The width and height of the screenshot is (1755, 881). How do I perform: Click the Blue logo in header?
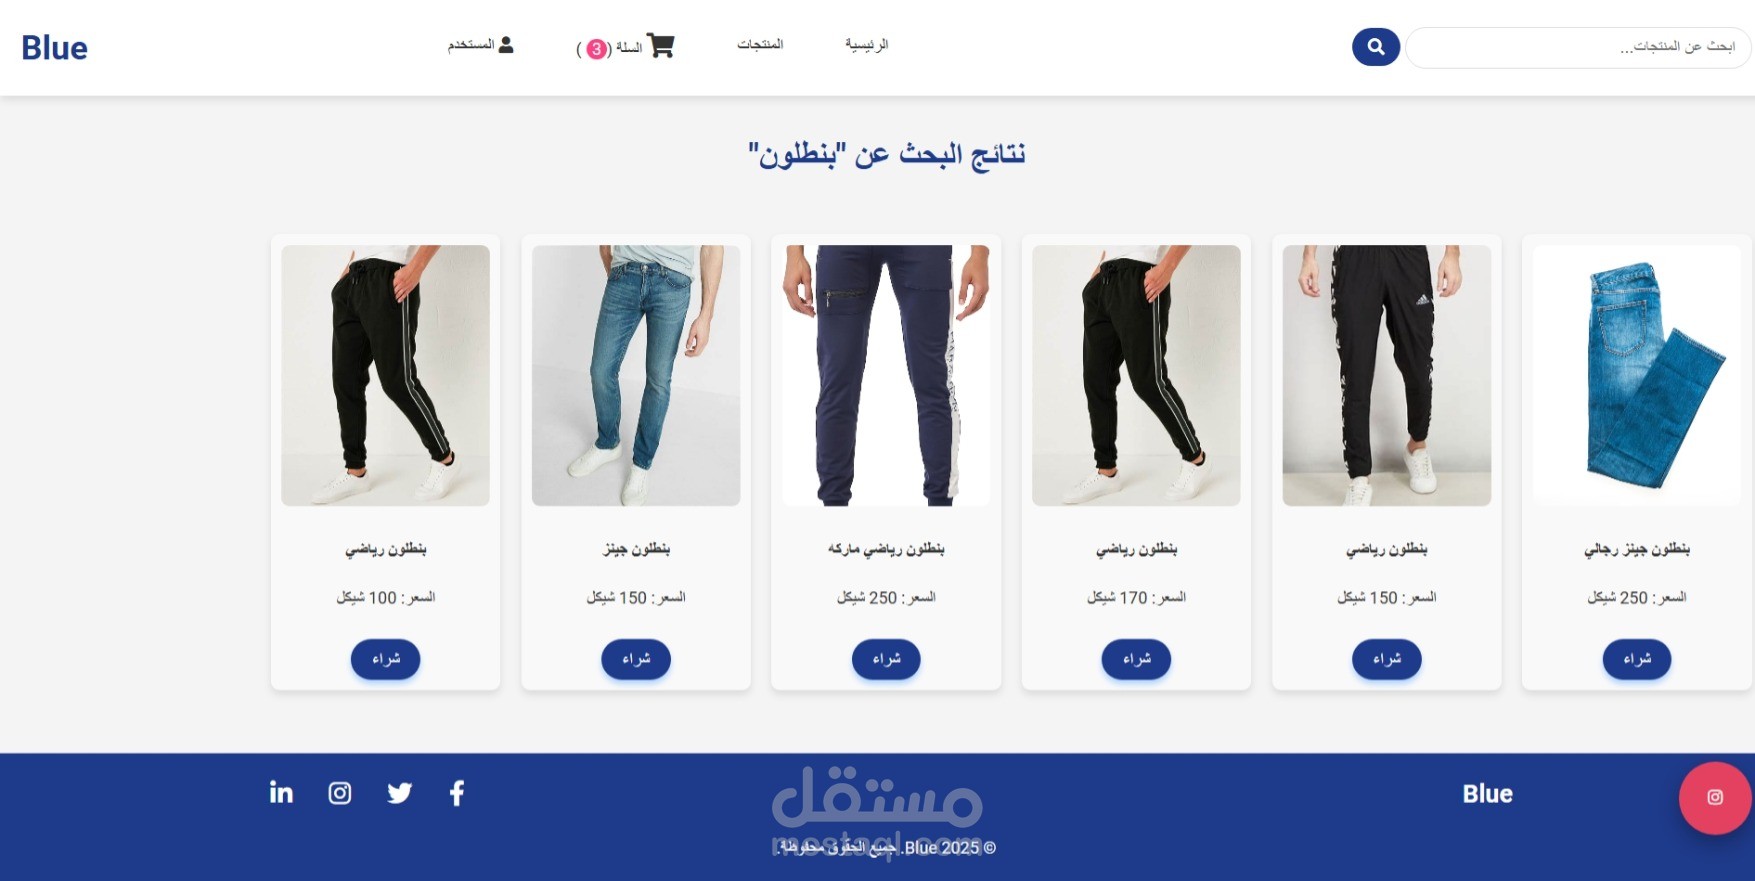[x=54, y=47]
